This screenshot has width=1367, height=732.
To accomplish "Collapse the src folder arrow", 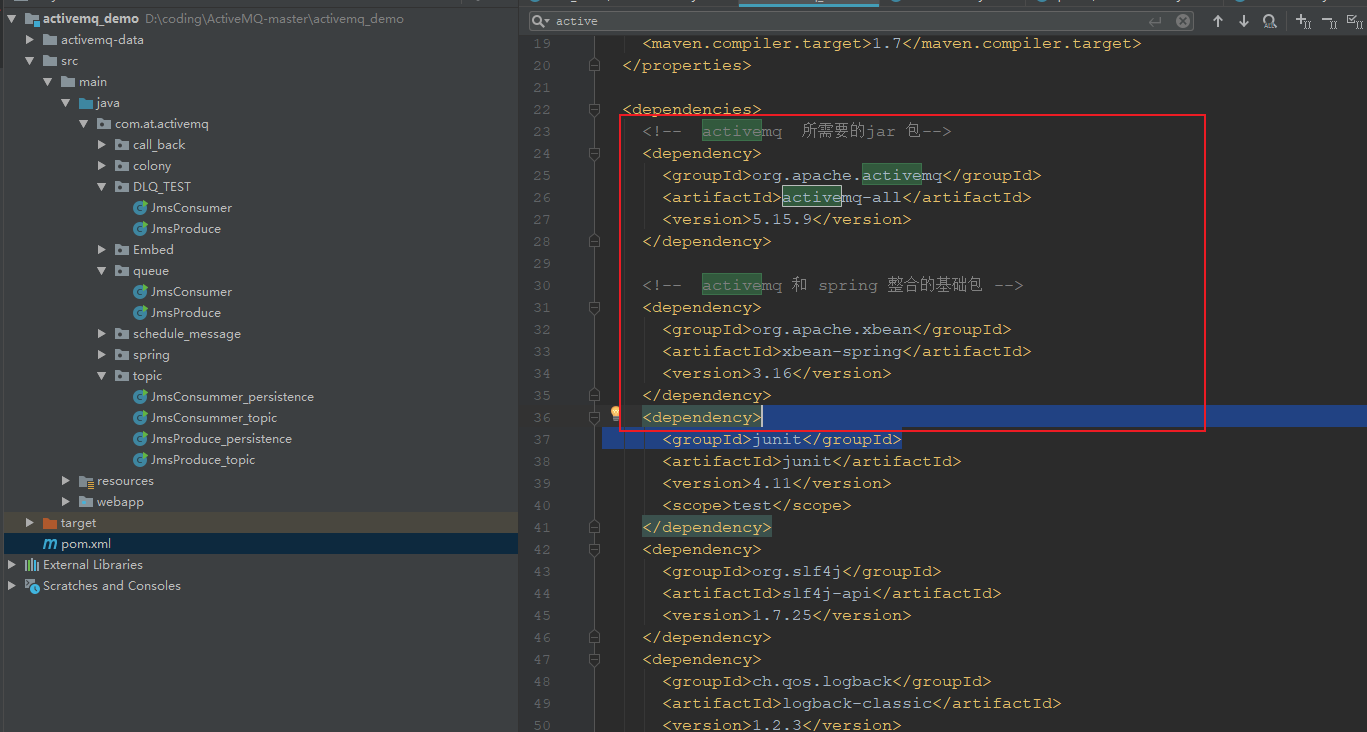I will coord(30,61).
